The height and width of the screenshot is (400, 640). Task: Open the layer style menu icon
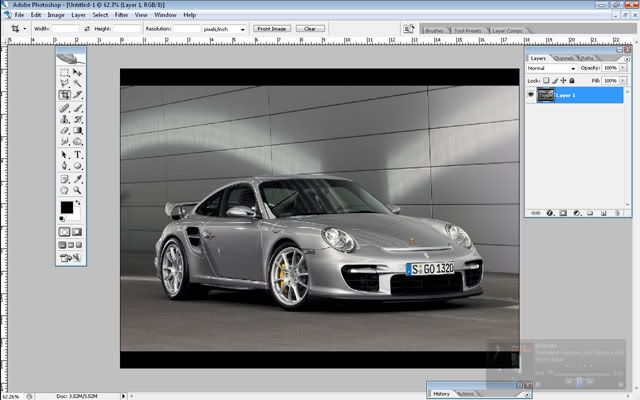[x=550, y=213]
